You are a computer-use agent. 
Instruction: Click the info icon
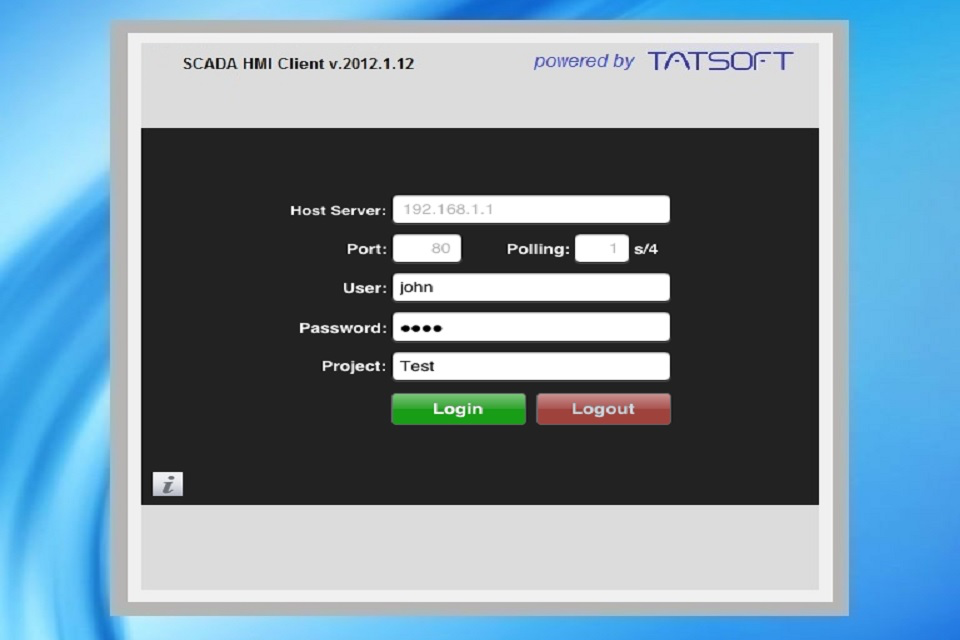click(168, 484)
